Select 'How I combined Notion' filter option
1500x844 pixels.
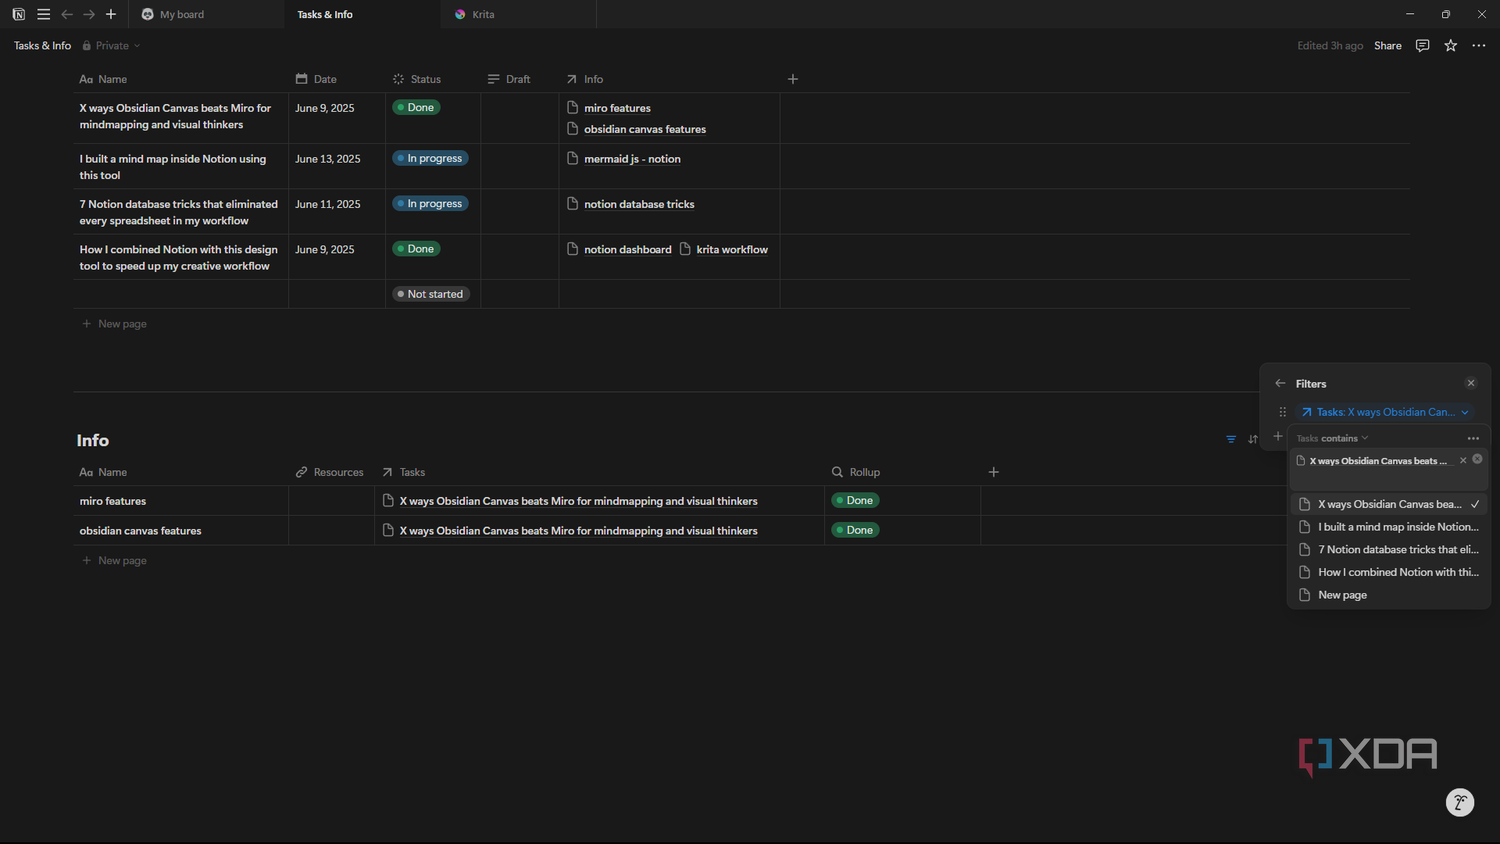click(1389, 572)
